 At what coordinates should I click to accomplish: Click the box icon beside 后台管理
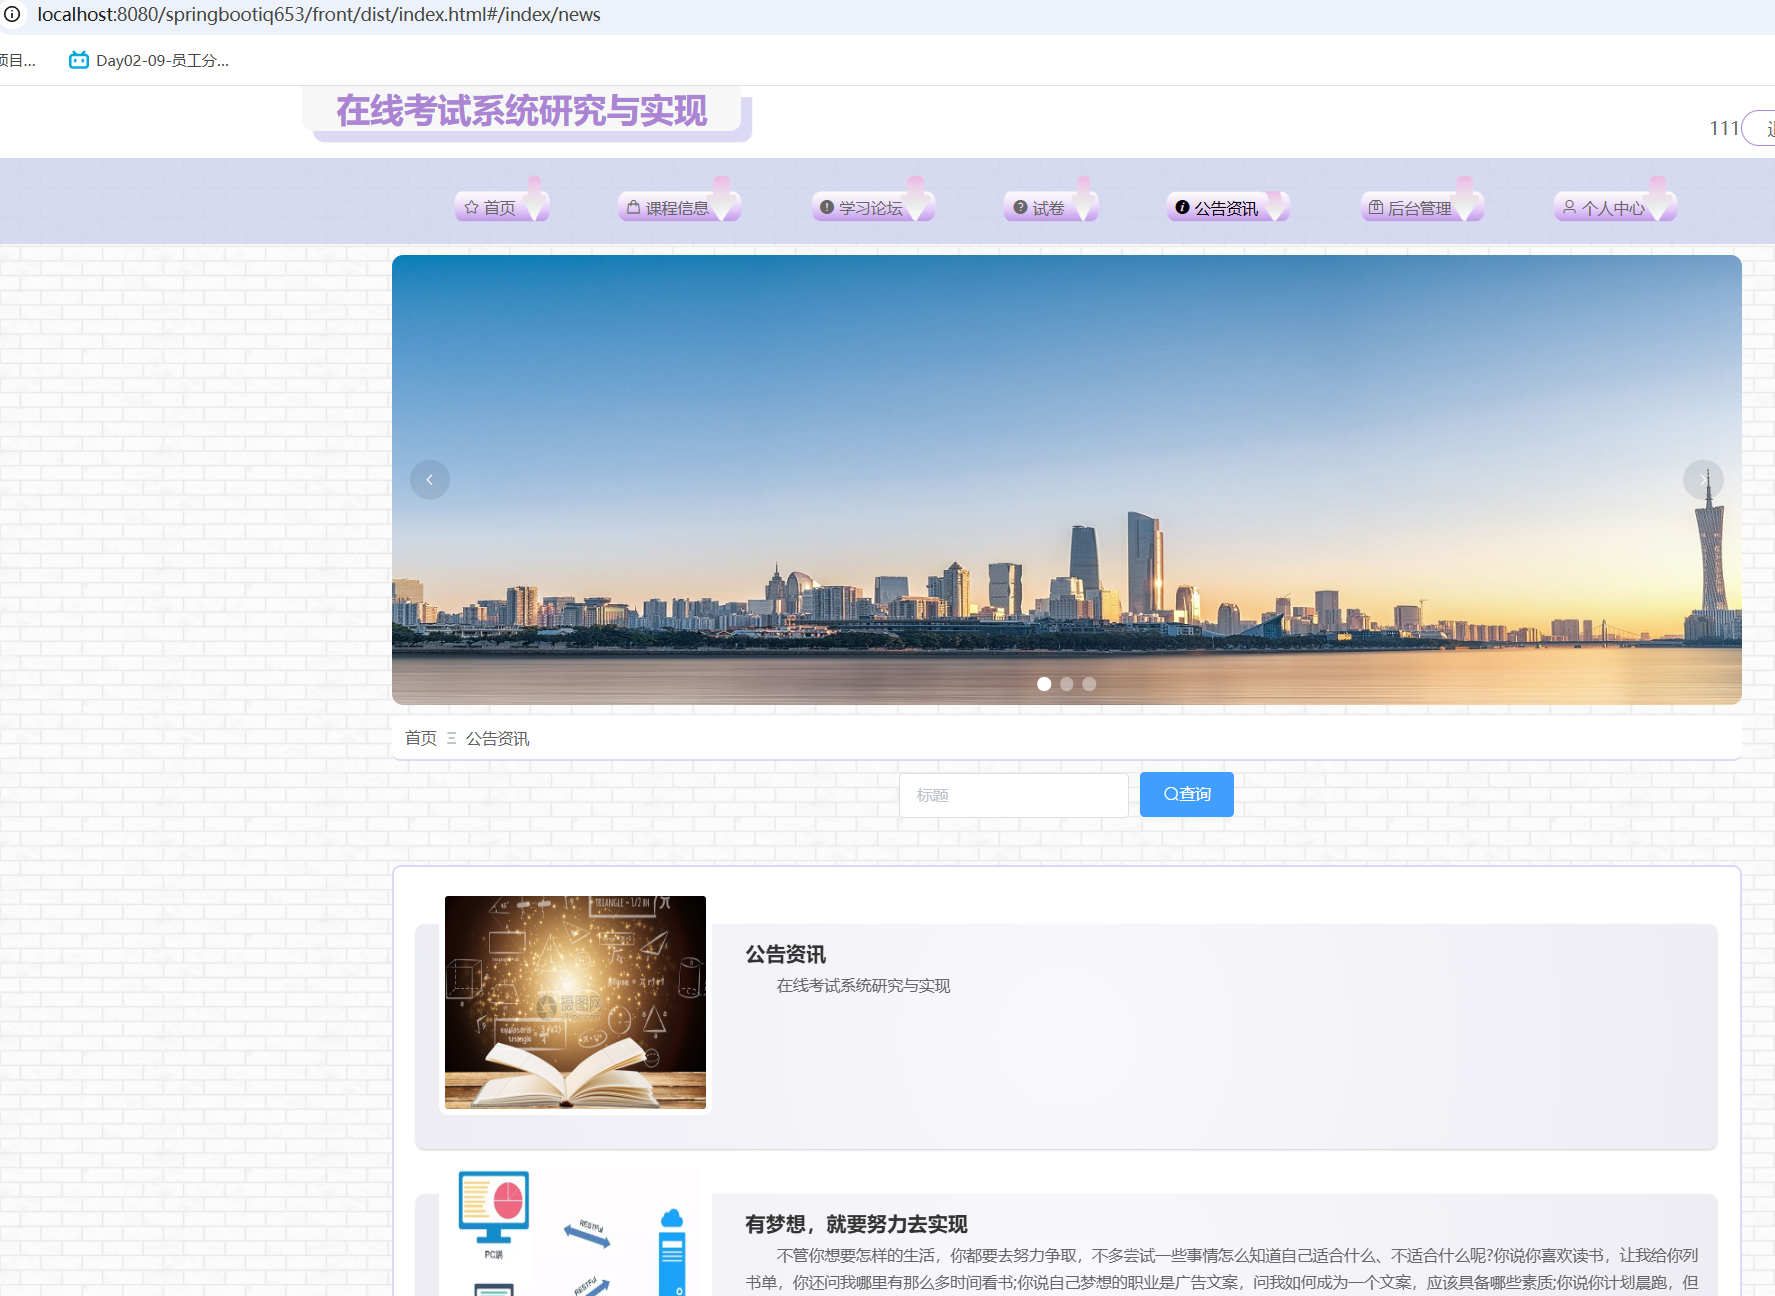tap(1376, 207)
